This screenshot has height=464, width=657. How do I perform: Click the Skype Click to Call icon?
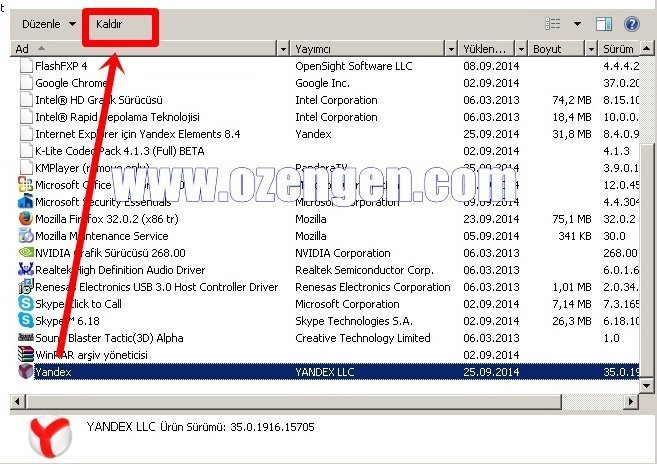click(x=26, y=303)
